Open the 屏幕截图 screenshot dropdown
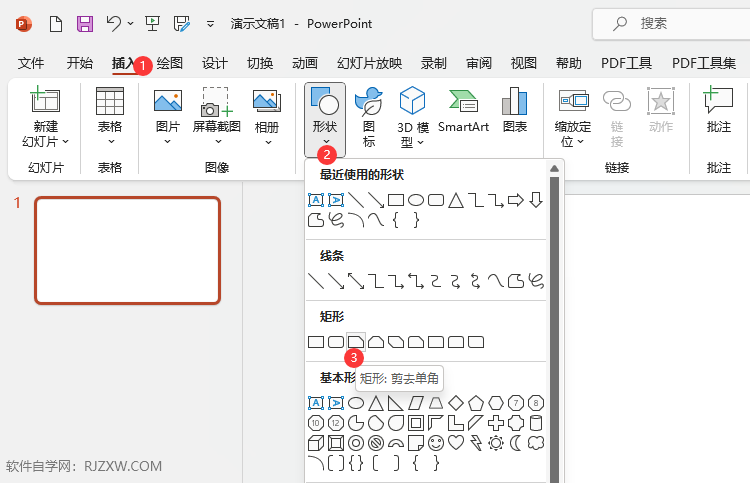 pyautogui.click(x=218, y=142)
